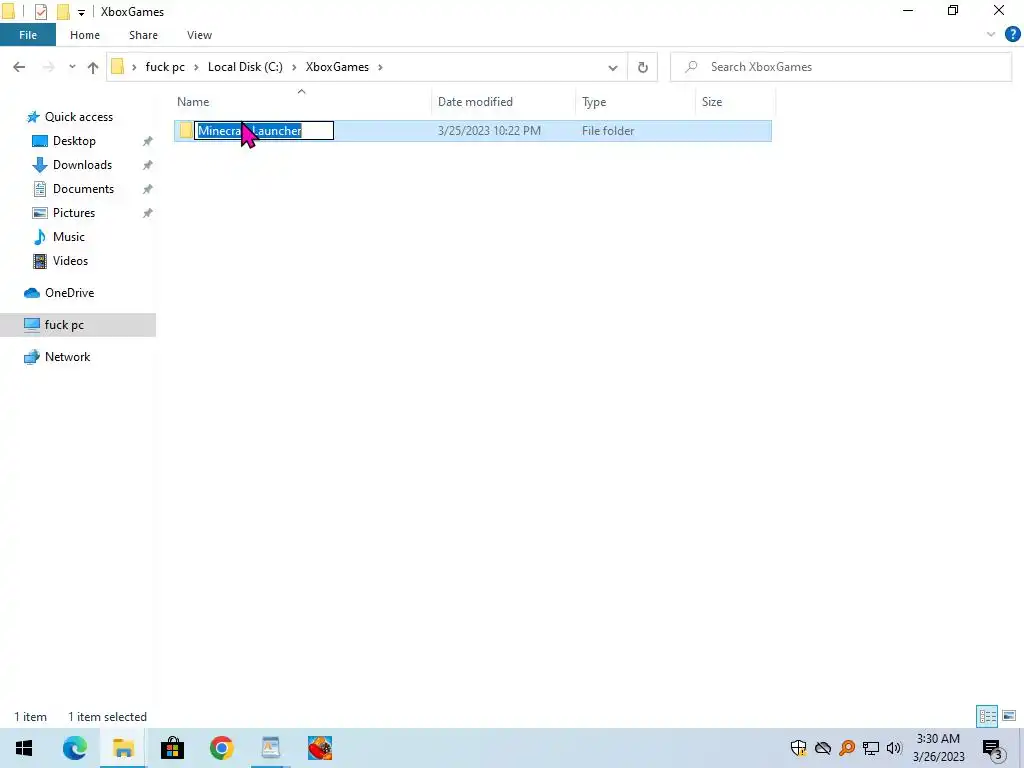This screenshot has width=1024, height=768.
Task: Open the taskbar app next to Chrome
Action: coord(270,748)
